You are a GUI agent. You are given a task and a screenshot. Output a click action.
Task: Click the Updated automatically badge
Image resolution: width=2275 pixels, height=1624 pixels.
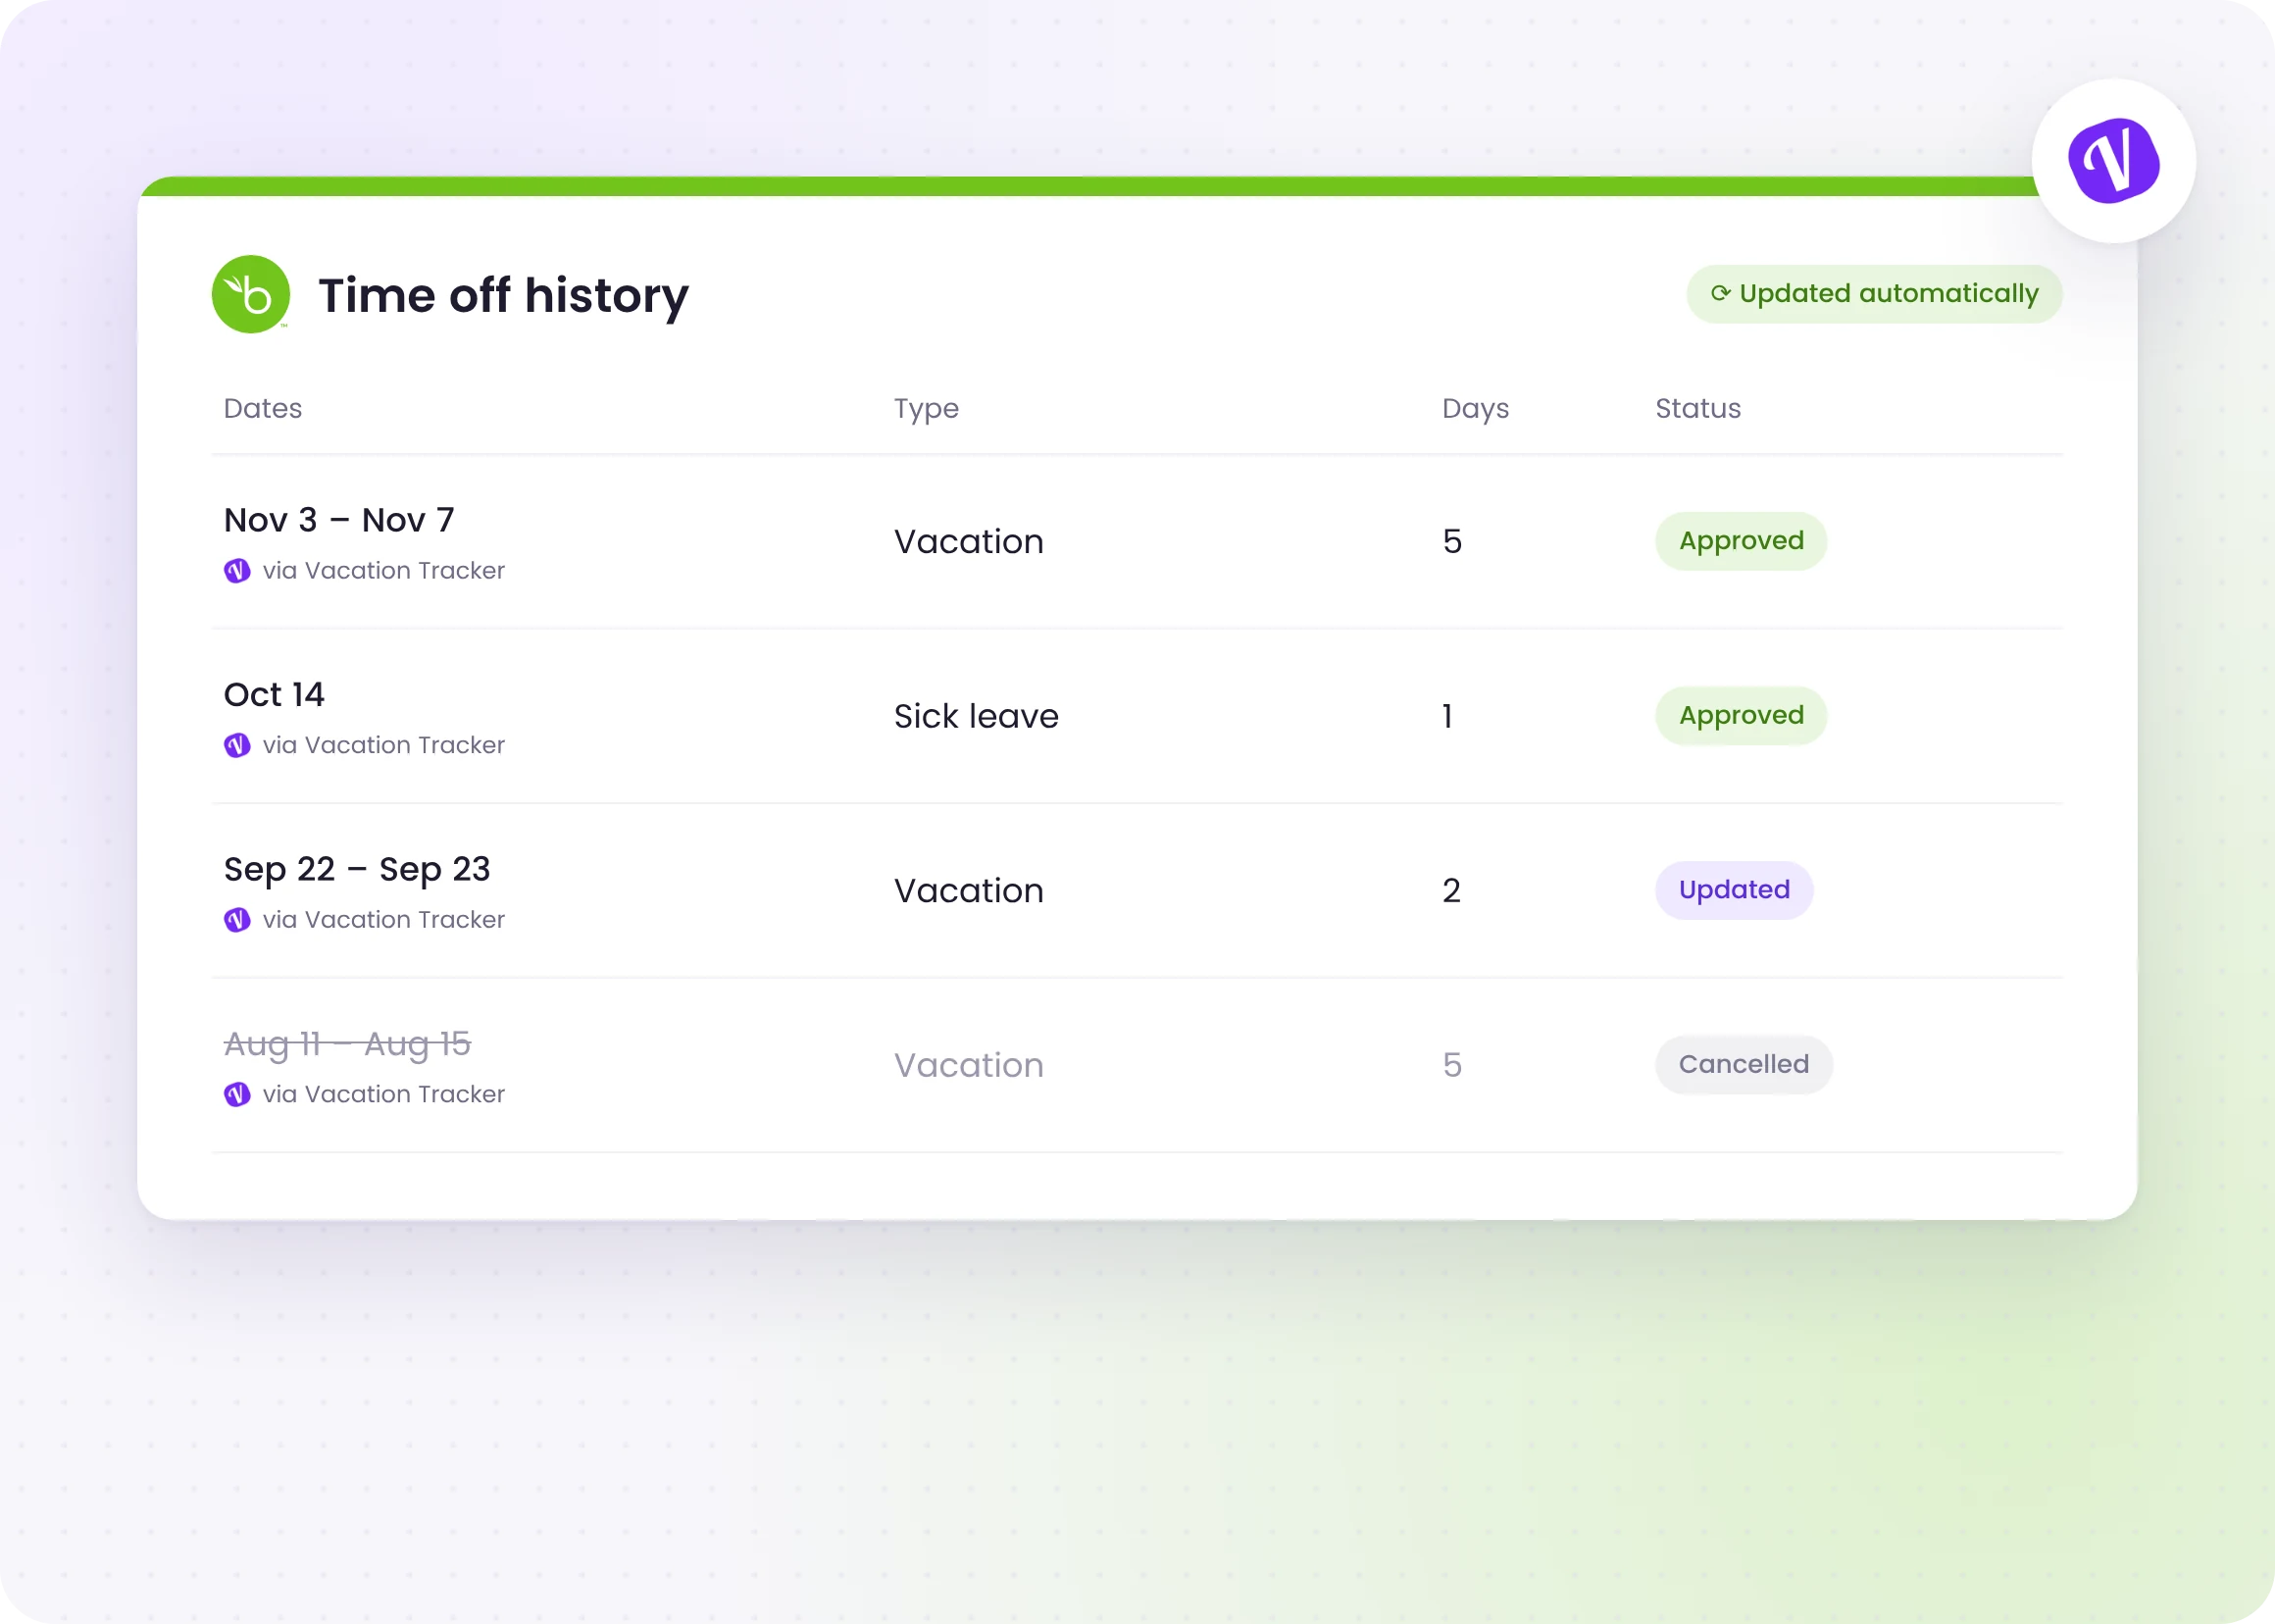point(1874,294)
